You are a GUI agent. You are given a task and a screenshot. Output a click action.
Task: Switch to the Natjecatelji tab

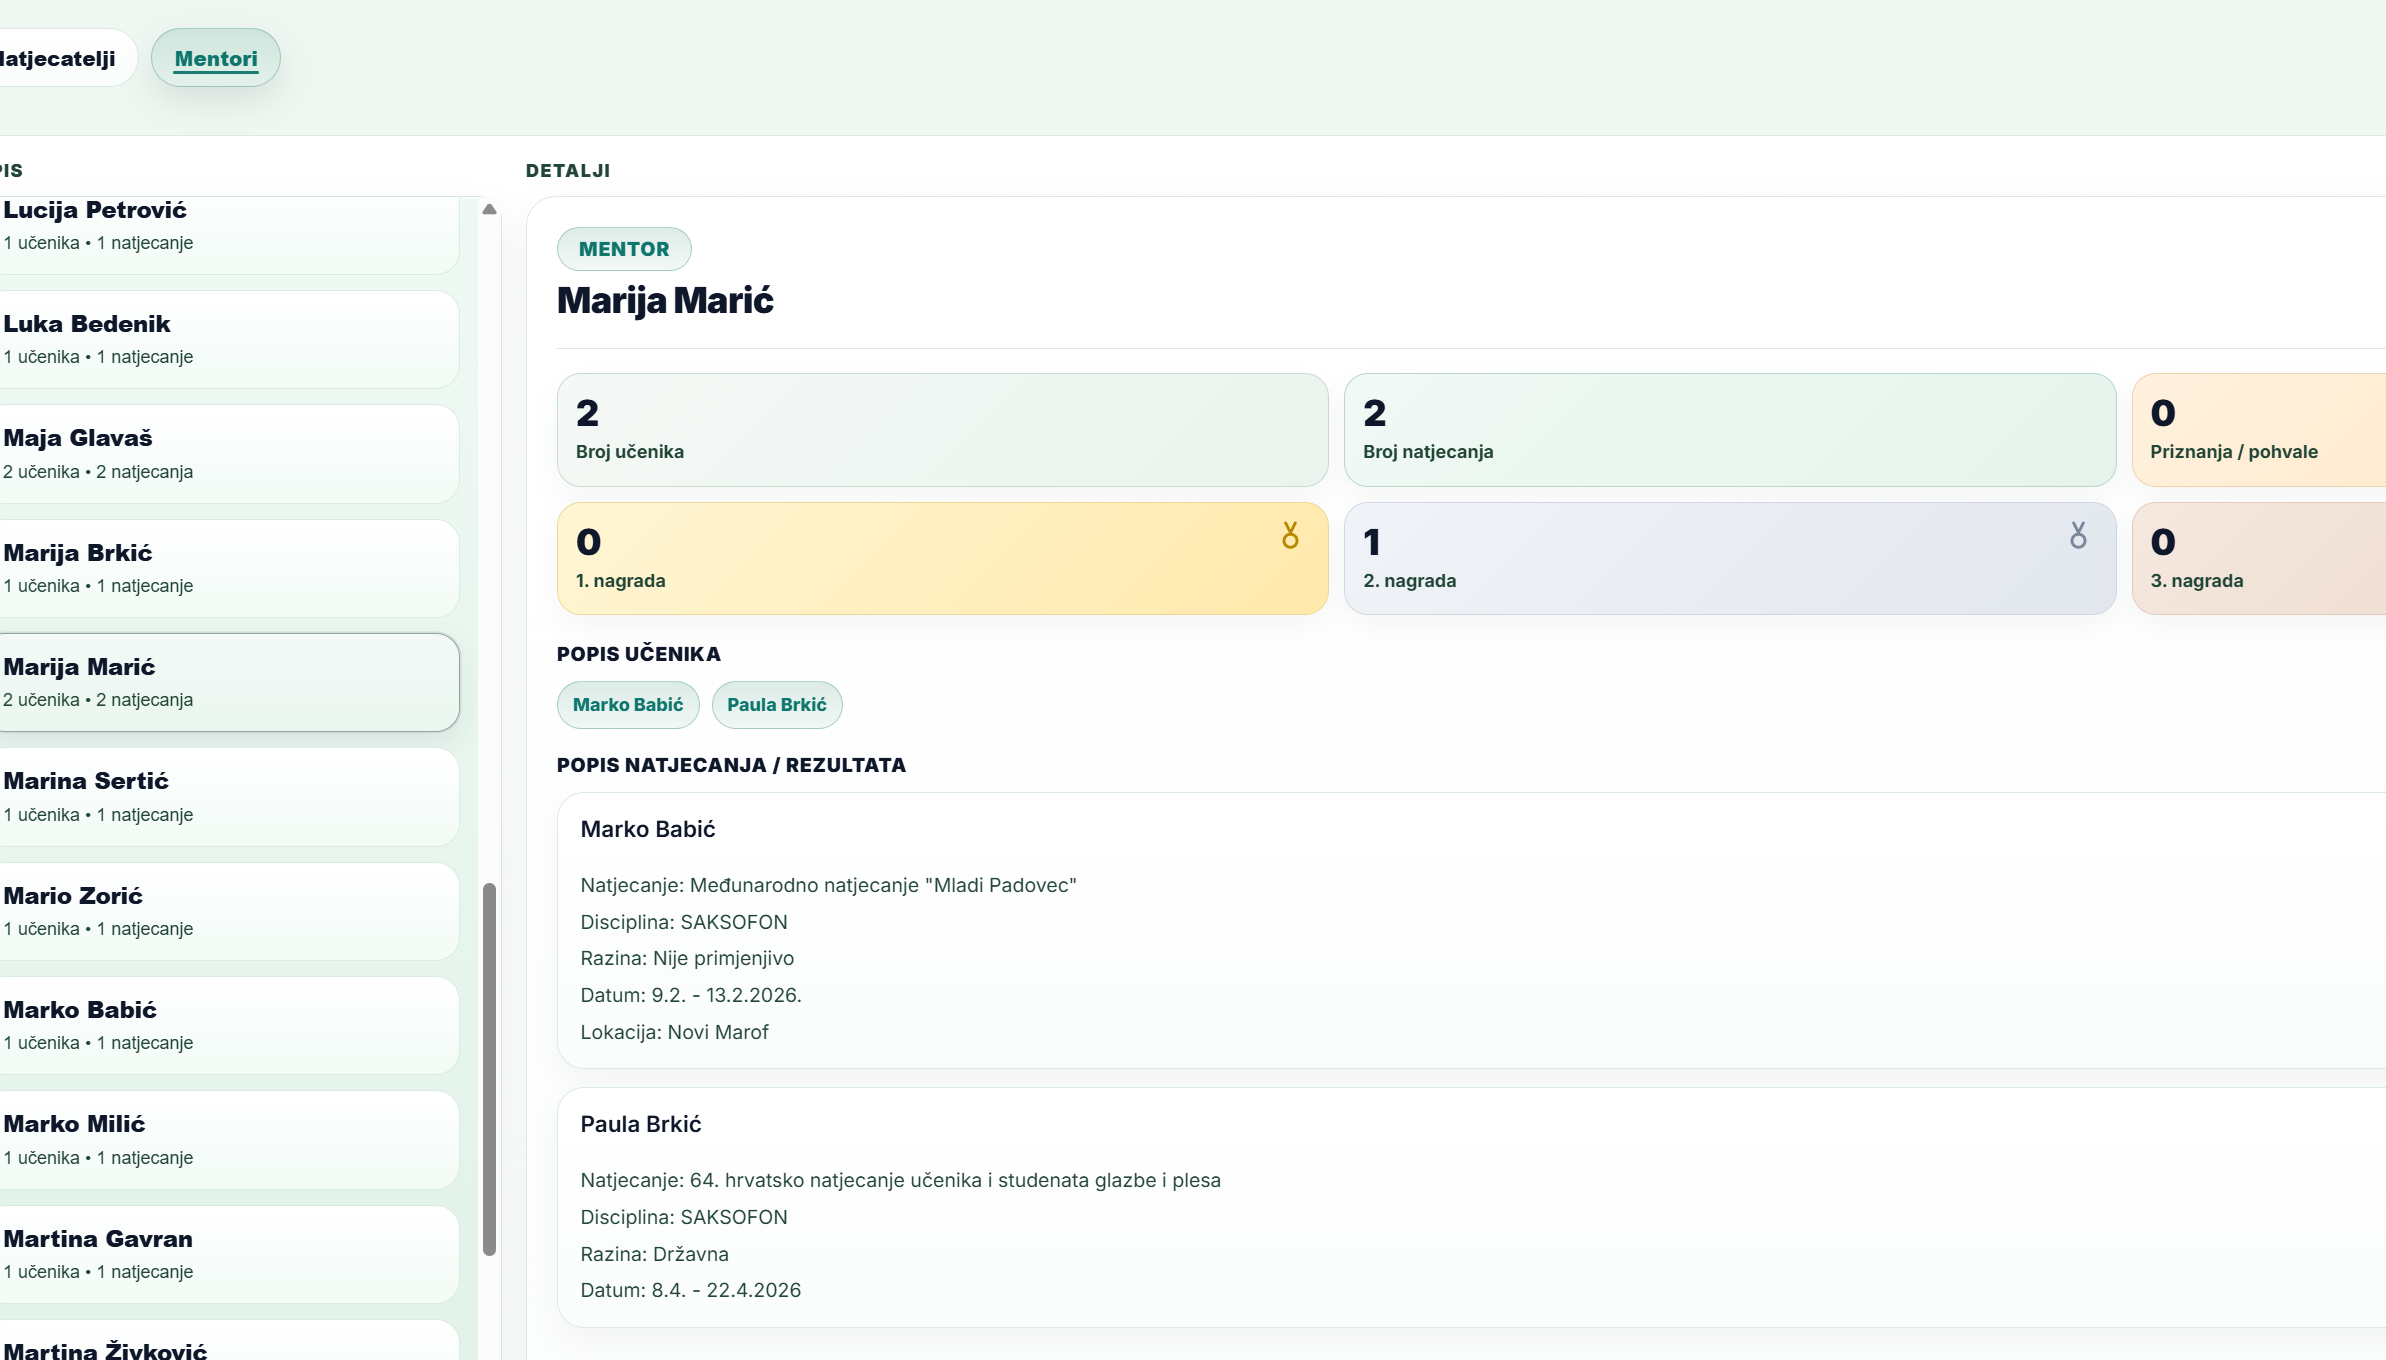pyautogui.click(x=60, y=58)
